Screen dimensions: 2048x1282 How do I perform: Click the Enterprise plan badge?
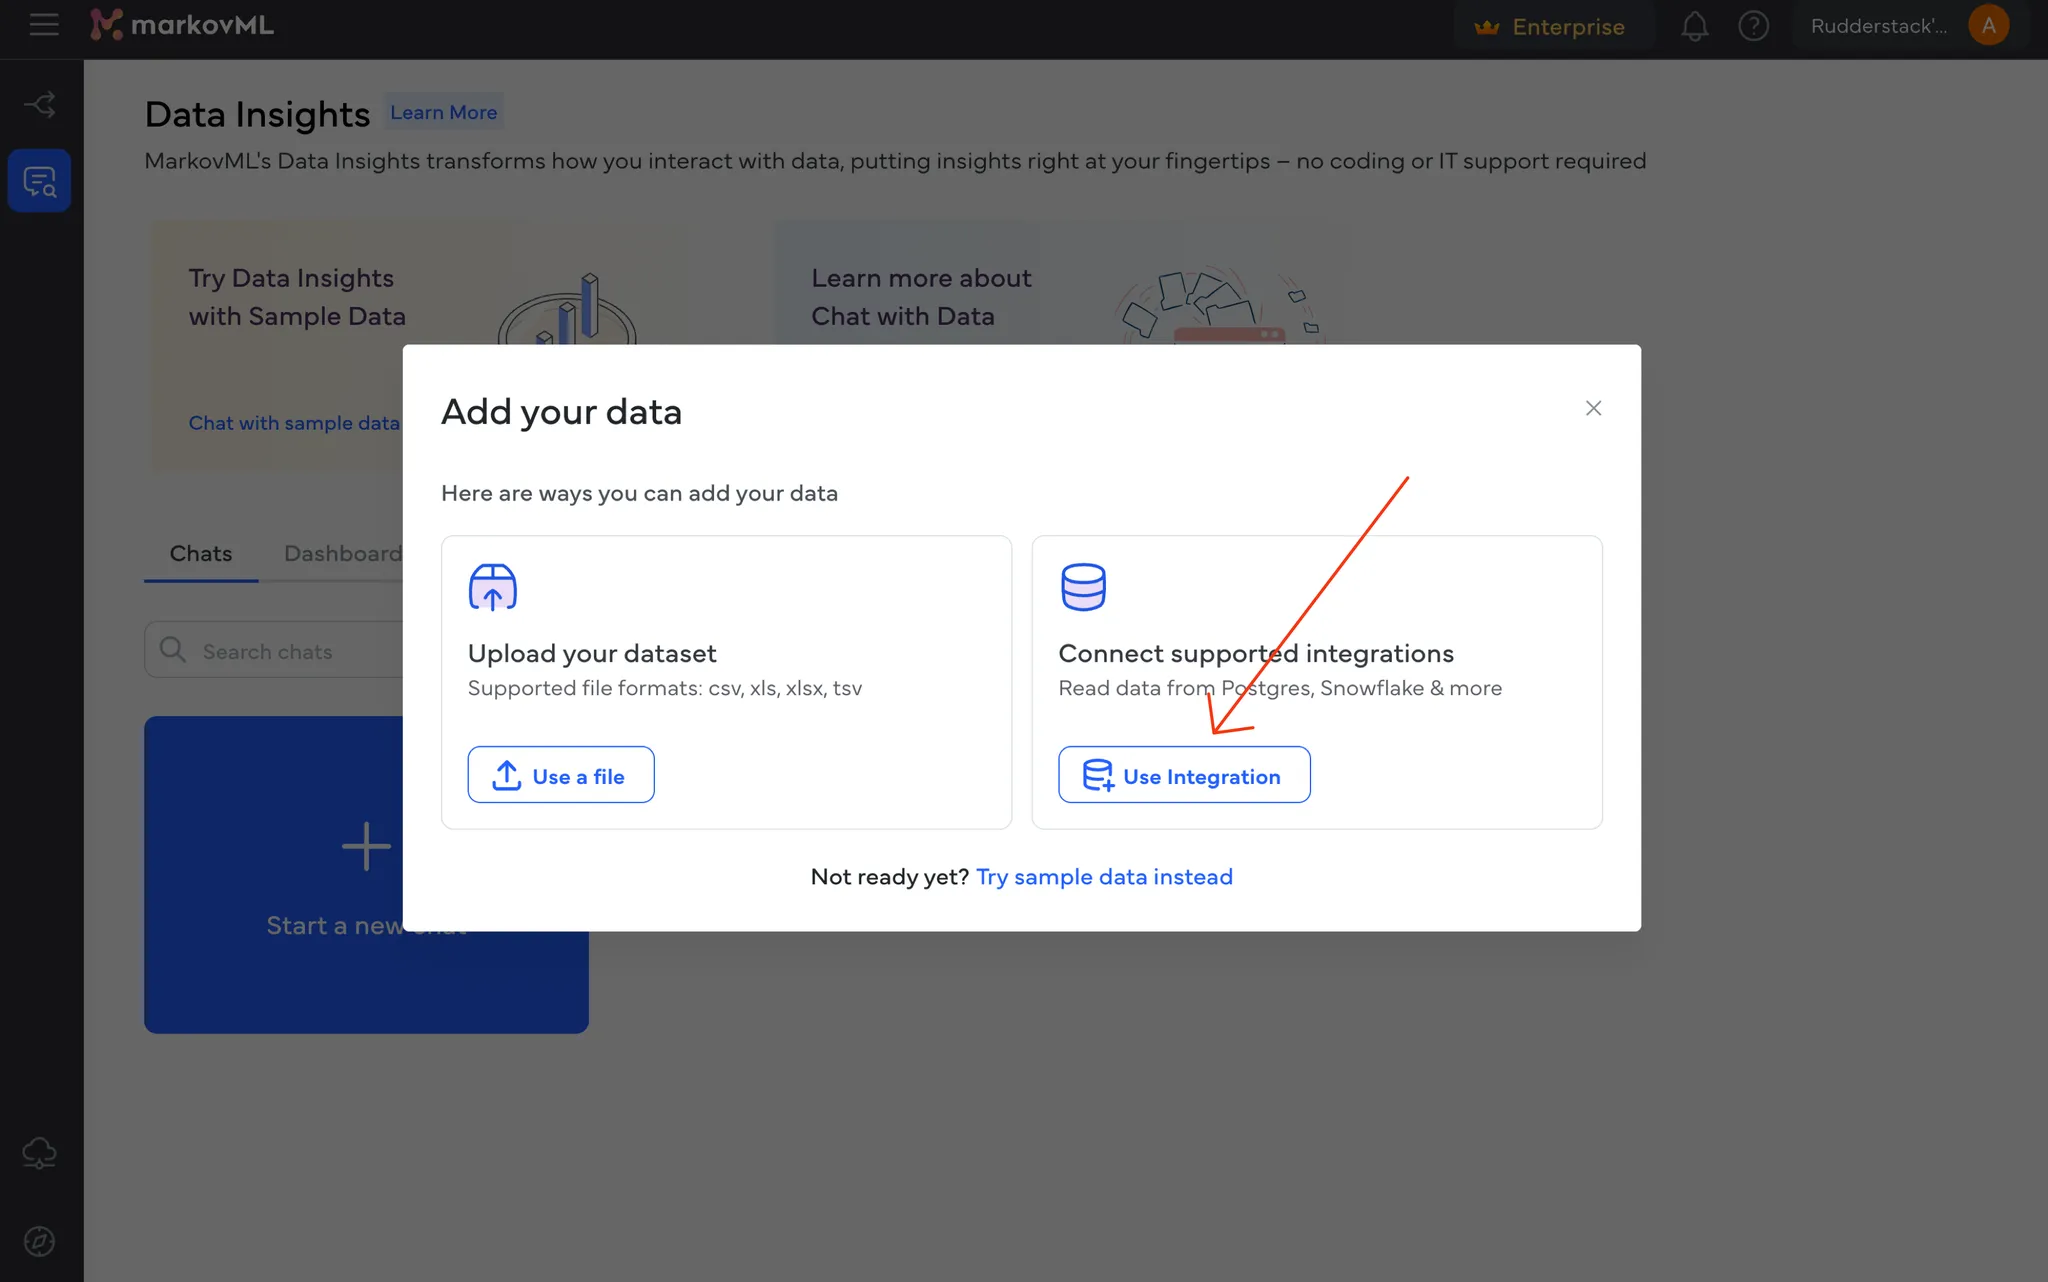click(1550, 27)
